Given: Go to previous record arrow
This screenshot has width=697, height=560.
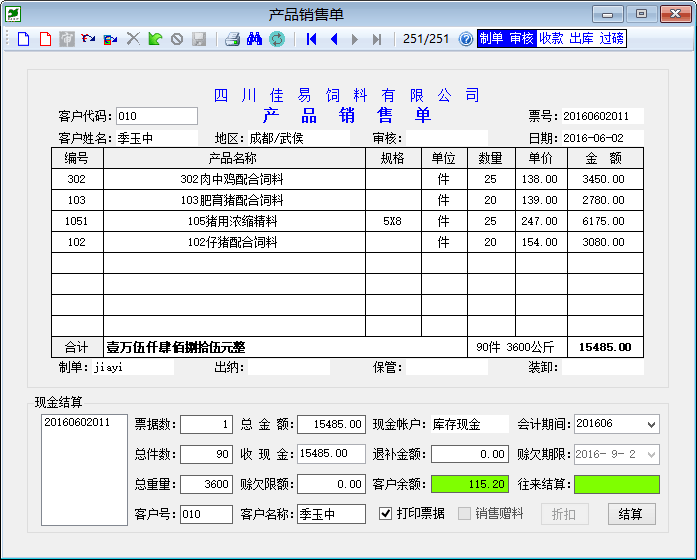Looking at the screenshot, I should pyautogui.click(x=334, y=39).
